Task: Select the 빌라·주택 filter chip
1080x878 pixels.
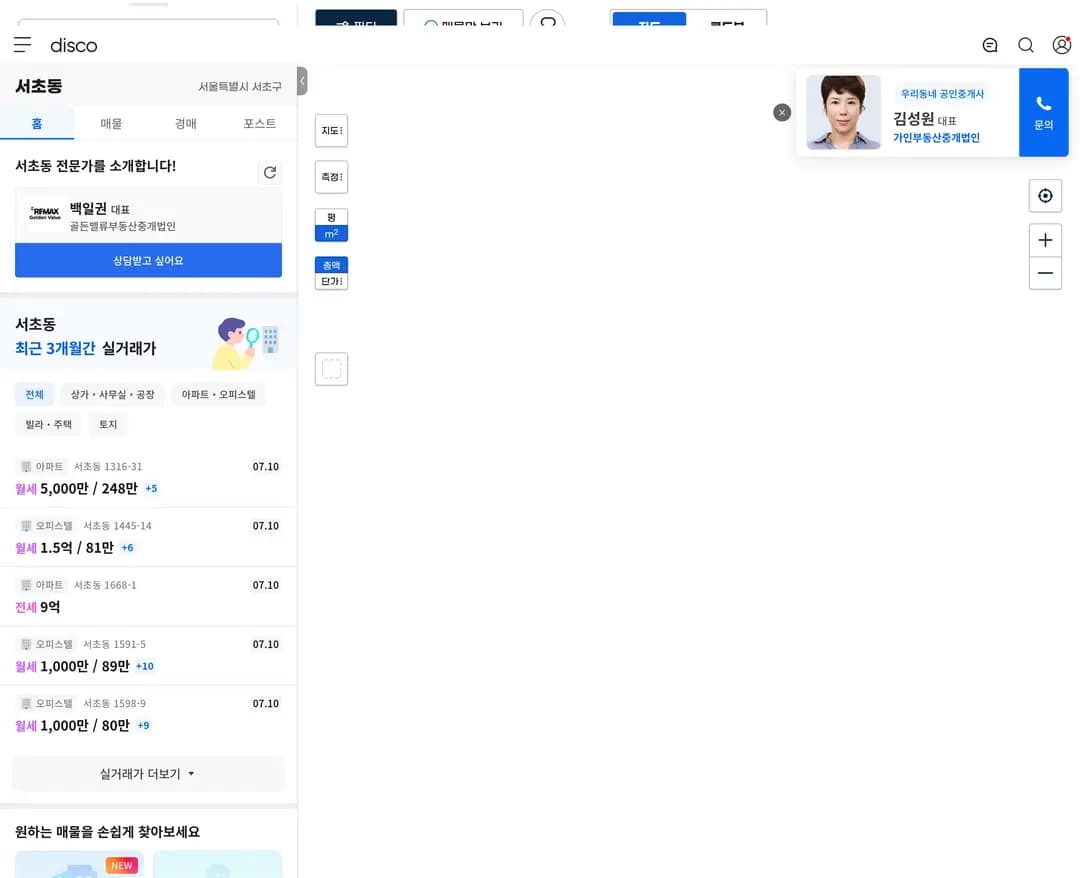Action: coord(48,424)
